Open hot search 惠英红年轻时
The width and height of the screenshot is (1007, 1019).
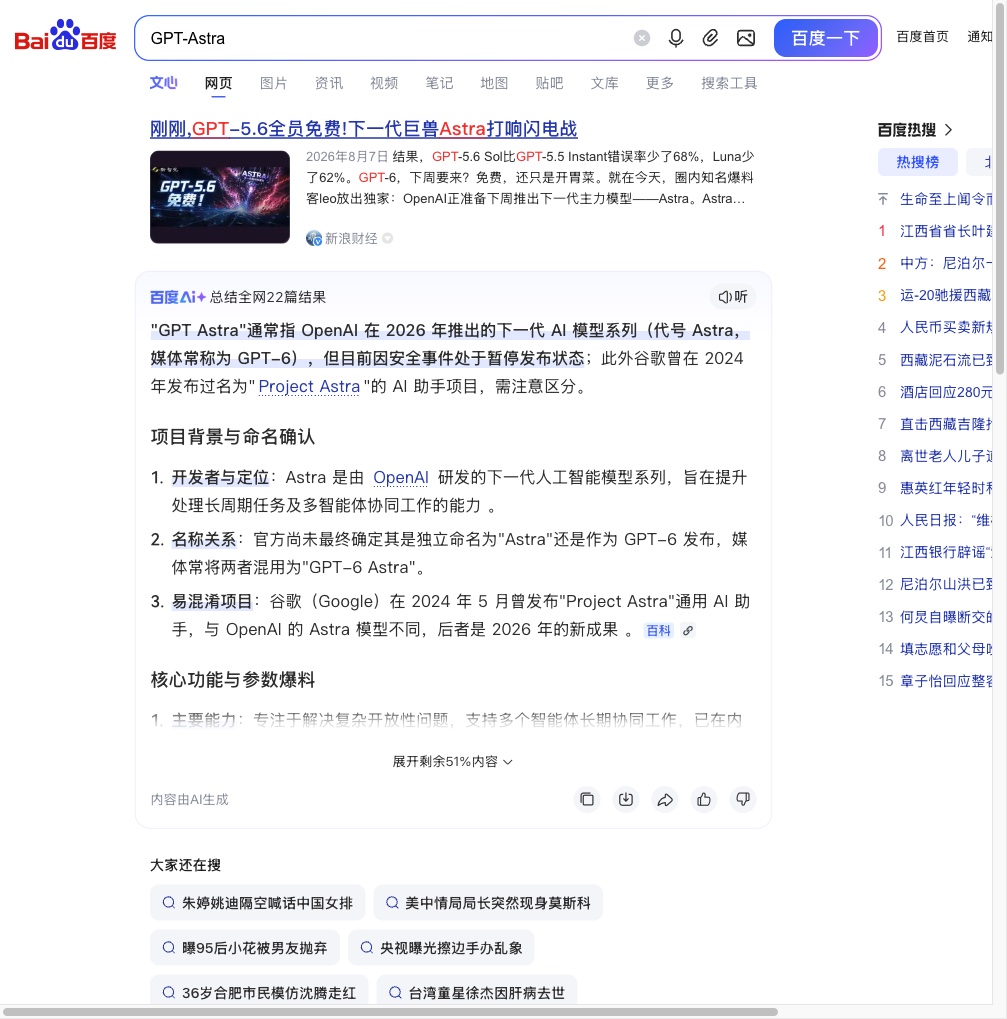(945, 488)
